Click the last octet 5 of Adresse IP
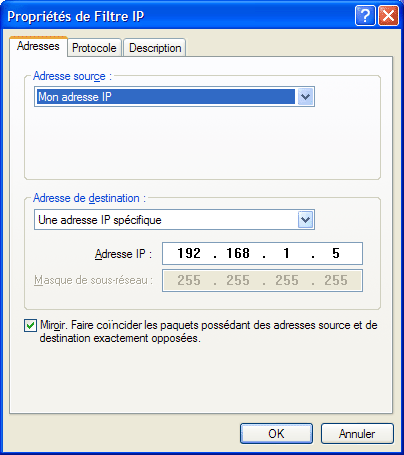The height and width of the screenshot is (455, 404). coord(336,253)
